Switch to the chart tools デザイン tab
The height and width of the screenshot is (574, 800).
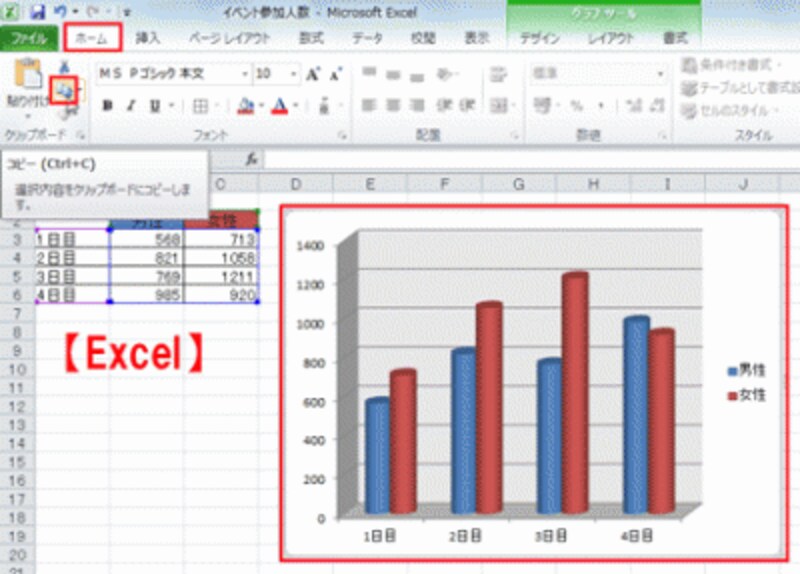540,38
